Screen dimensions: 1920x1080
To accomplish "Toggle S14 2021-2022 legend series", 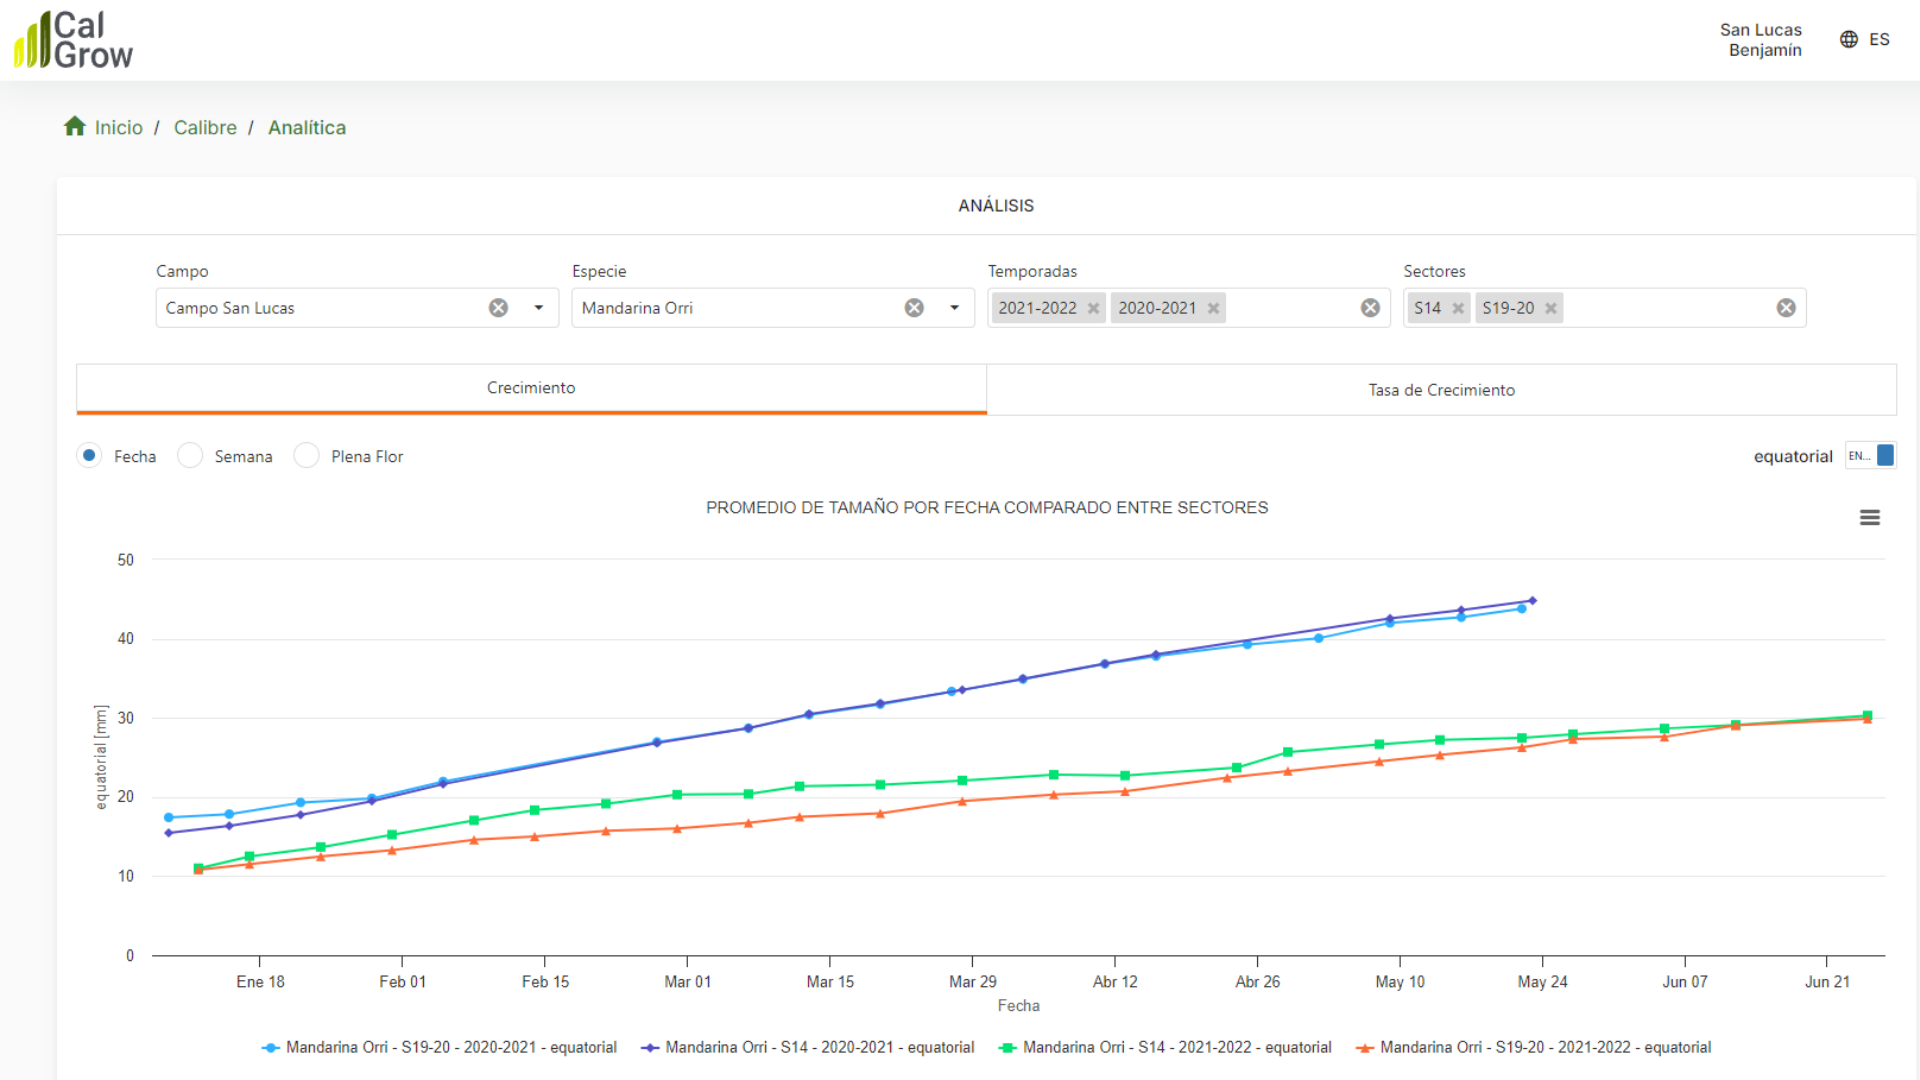I will point(1165,1047).
